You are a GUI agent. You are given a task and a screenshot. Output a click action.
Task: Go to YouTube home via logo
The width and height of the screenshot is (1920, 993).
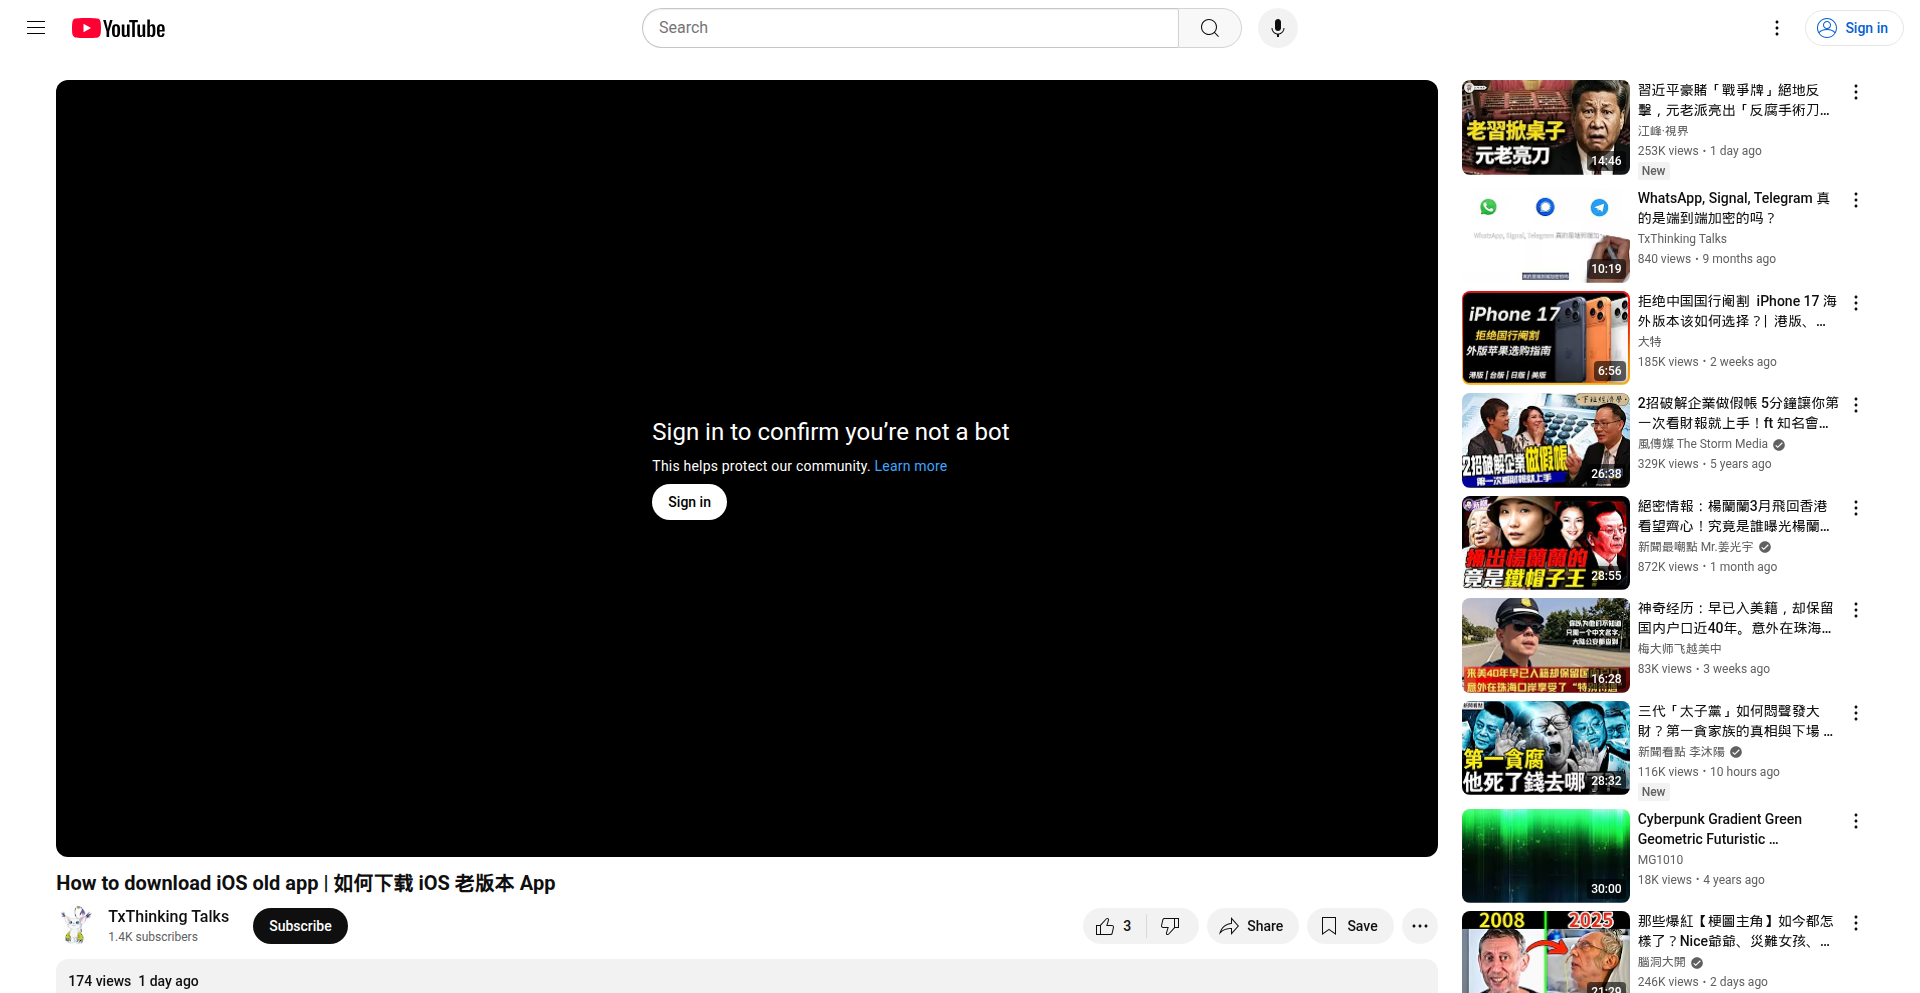[x=118, y=28]
